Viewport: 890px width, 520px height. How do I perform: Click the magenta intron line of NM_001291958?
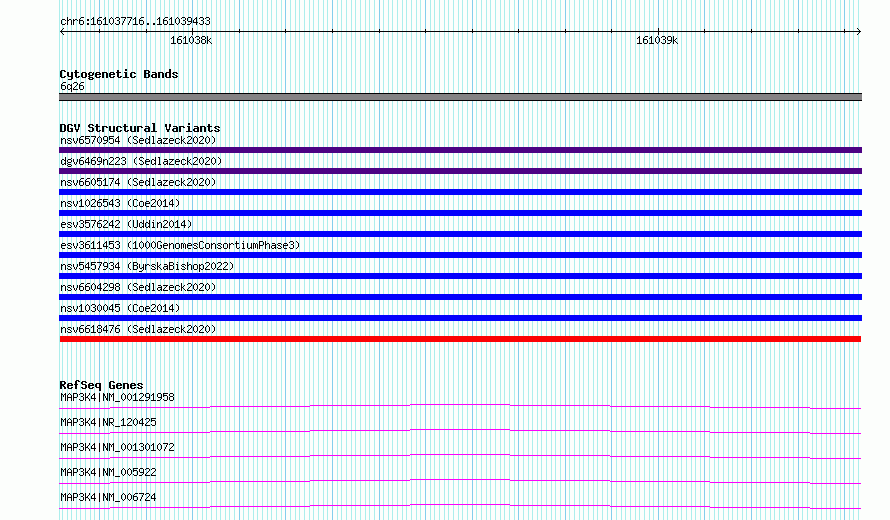(x=460, y=405)
